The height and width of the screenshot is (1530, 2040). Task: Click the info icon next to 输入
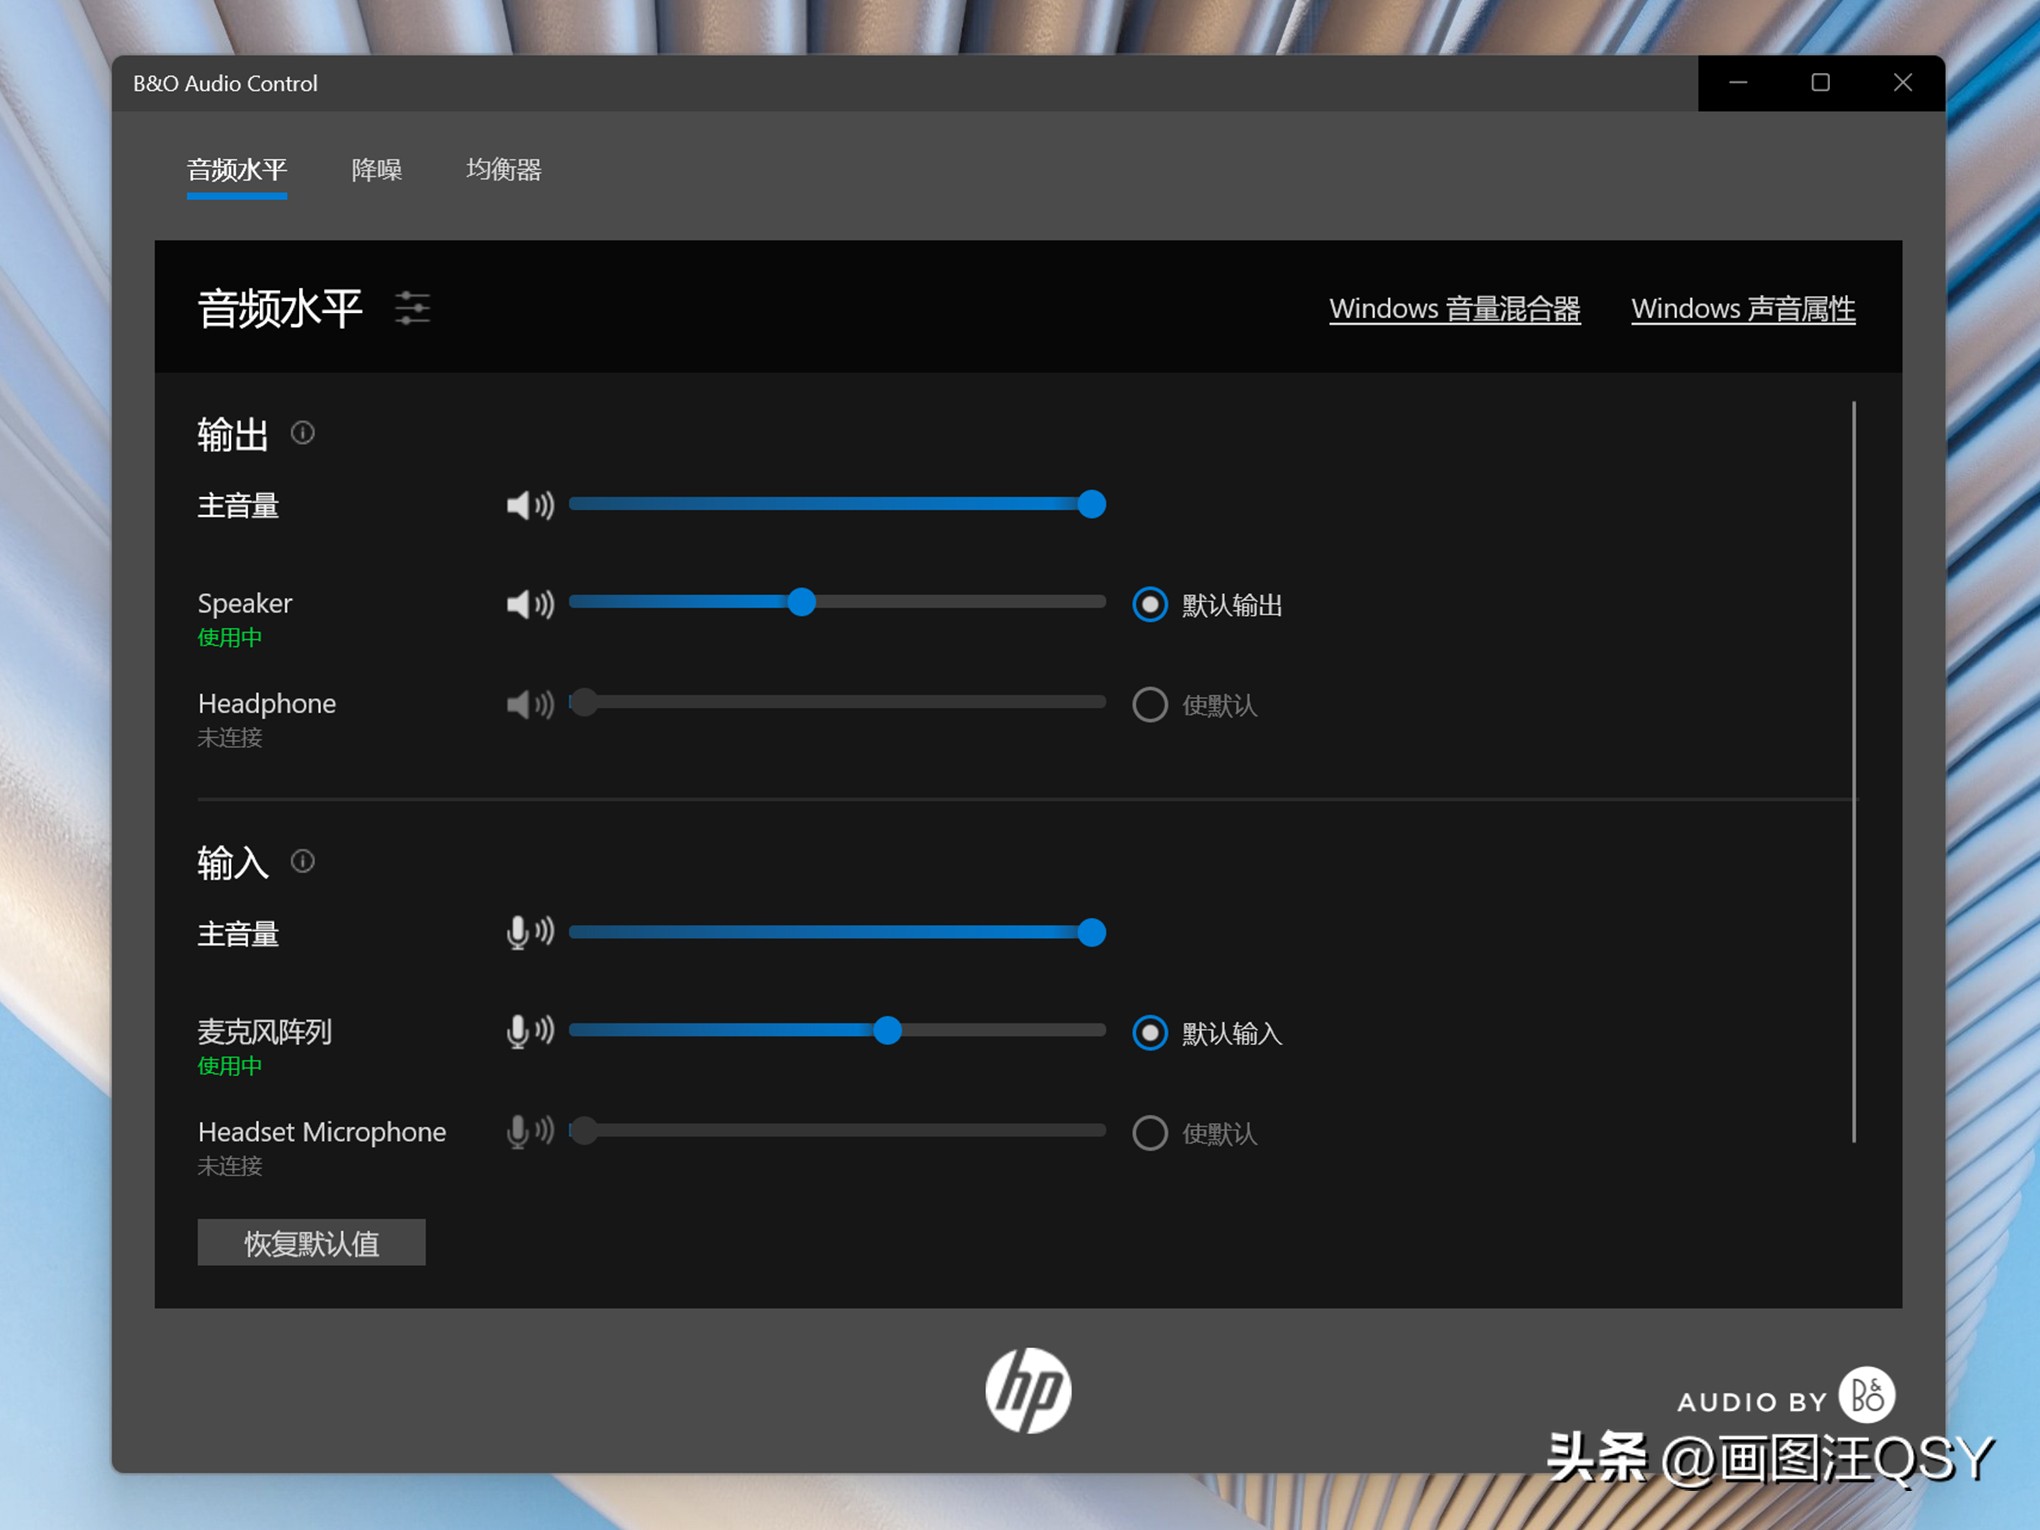point(302,861)
